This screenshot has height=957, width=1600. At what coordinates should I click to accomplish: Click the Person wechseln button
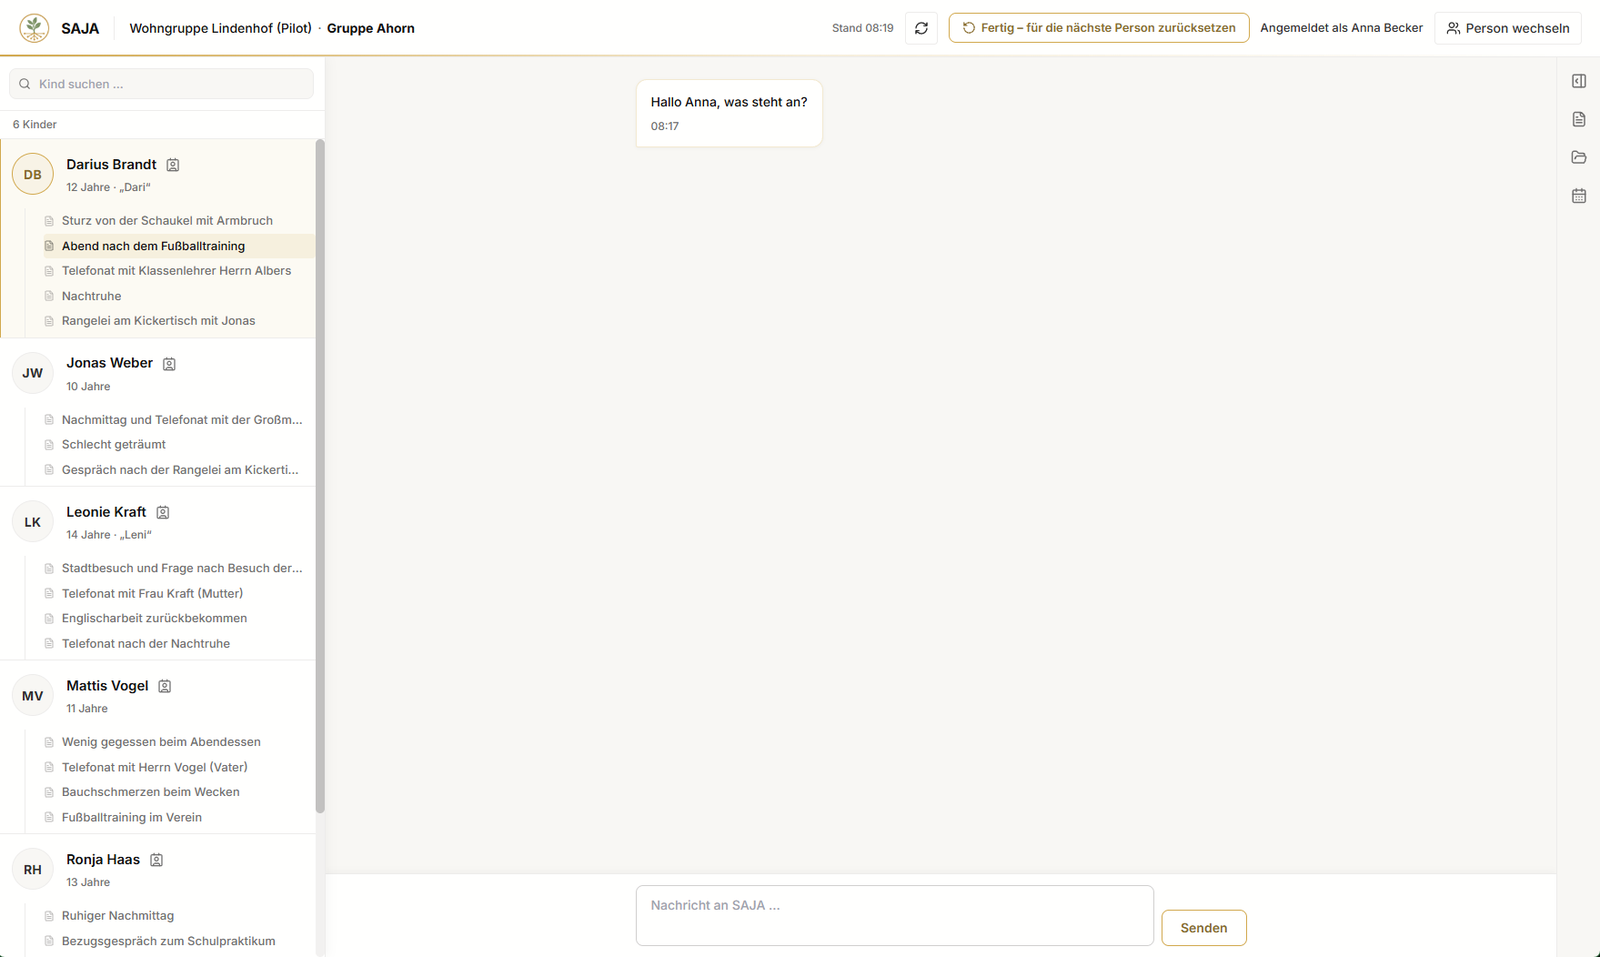1508,28
